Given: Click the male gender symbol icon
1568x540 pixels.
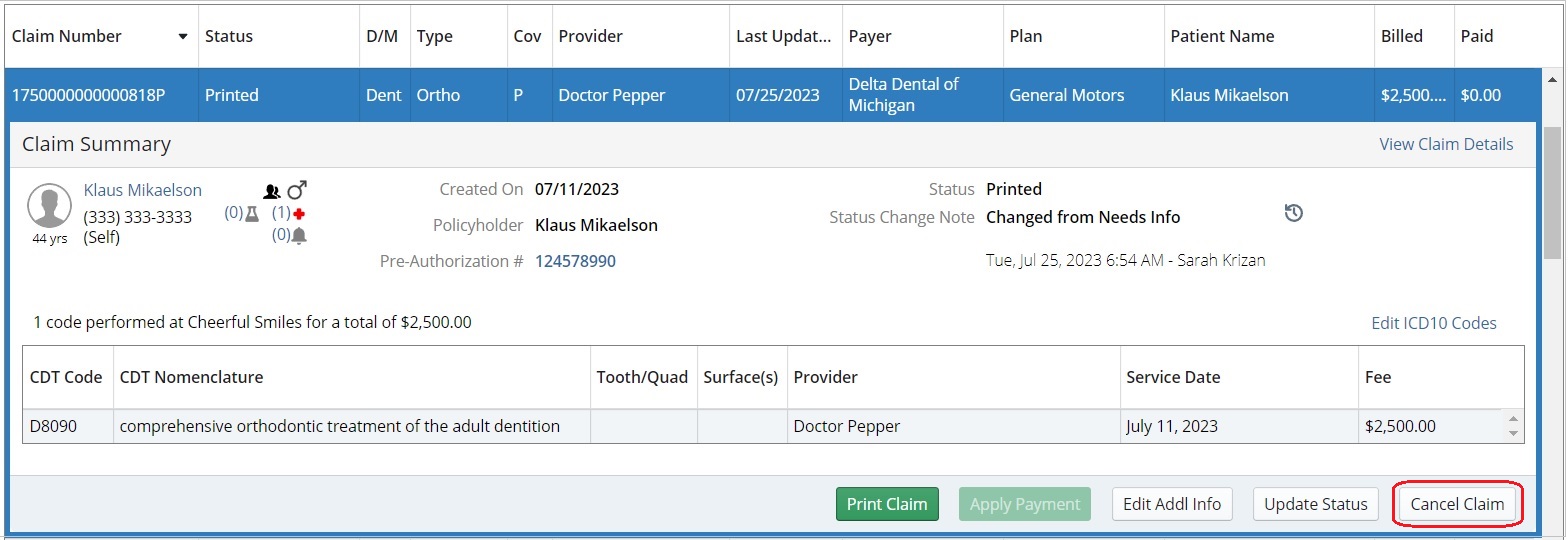Looking at the screenshot, I should coord(297,190).
